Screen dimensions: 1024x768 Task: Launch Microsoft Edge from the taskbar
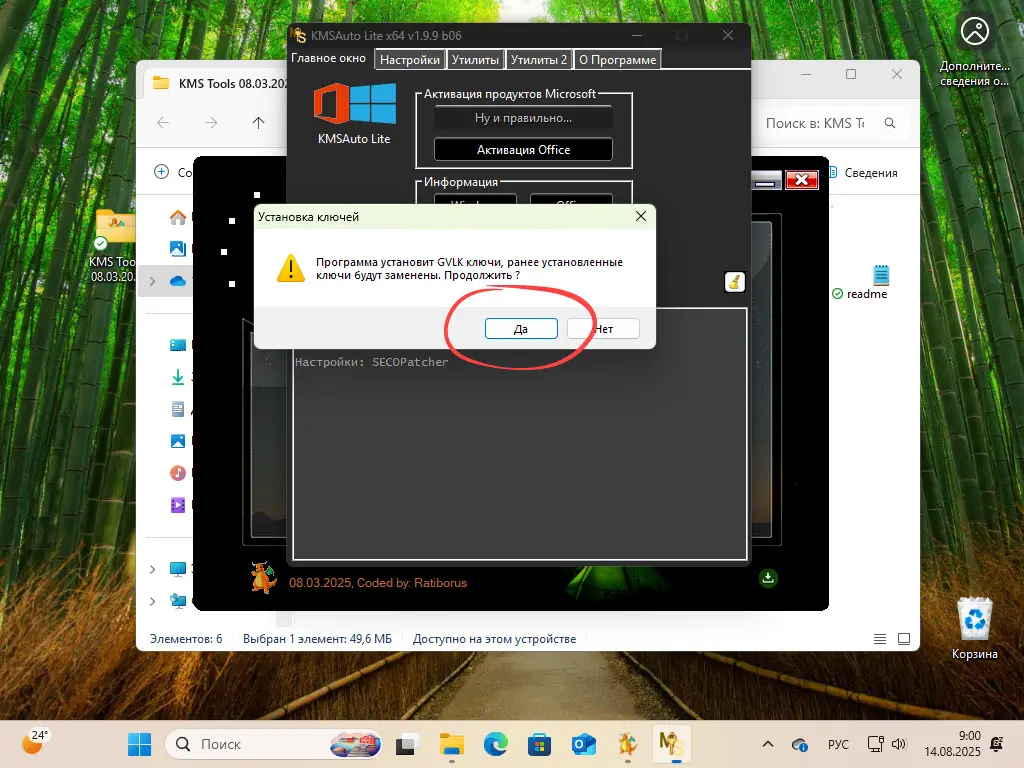[495, 744]
